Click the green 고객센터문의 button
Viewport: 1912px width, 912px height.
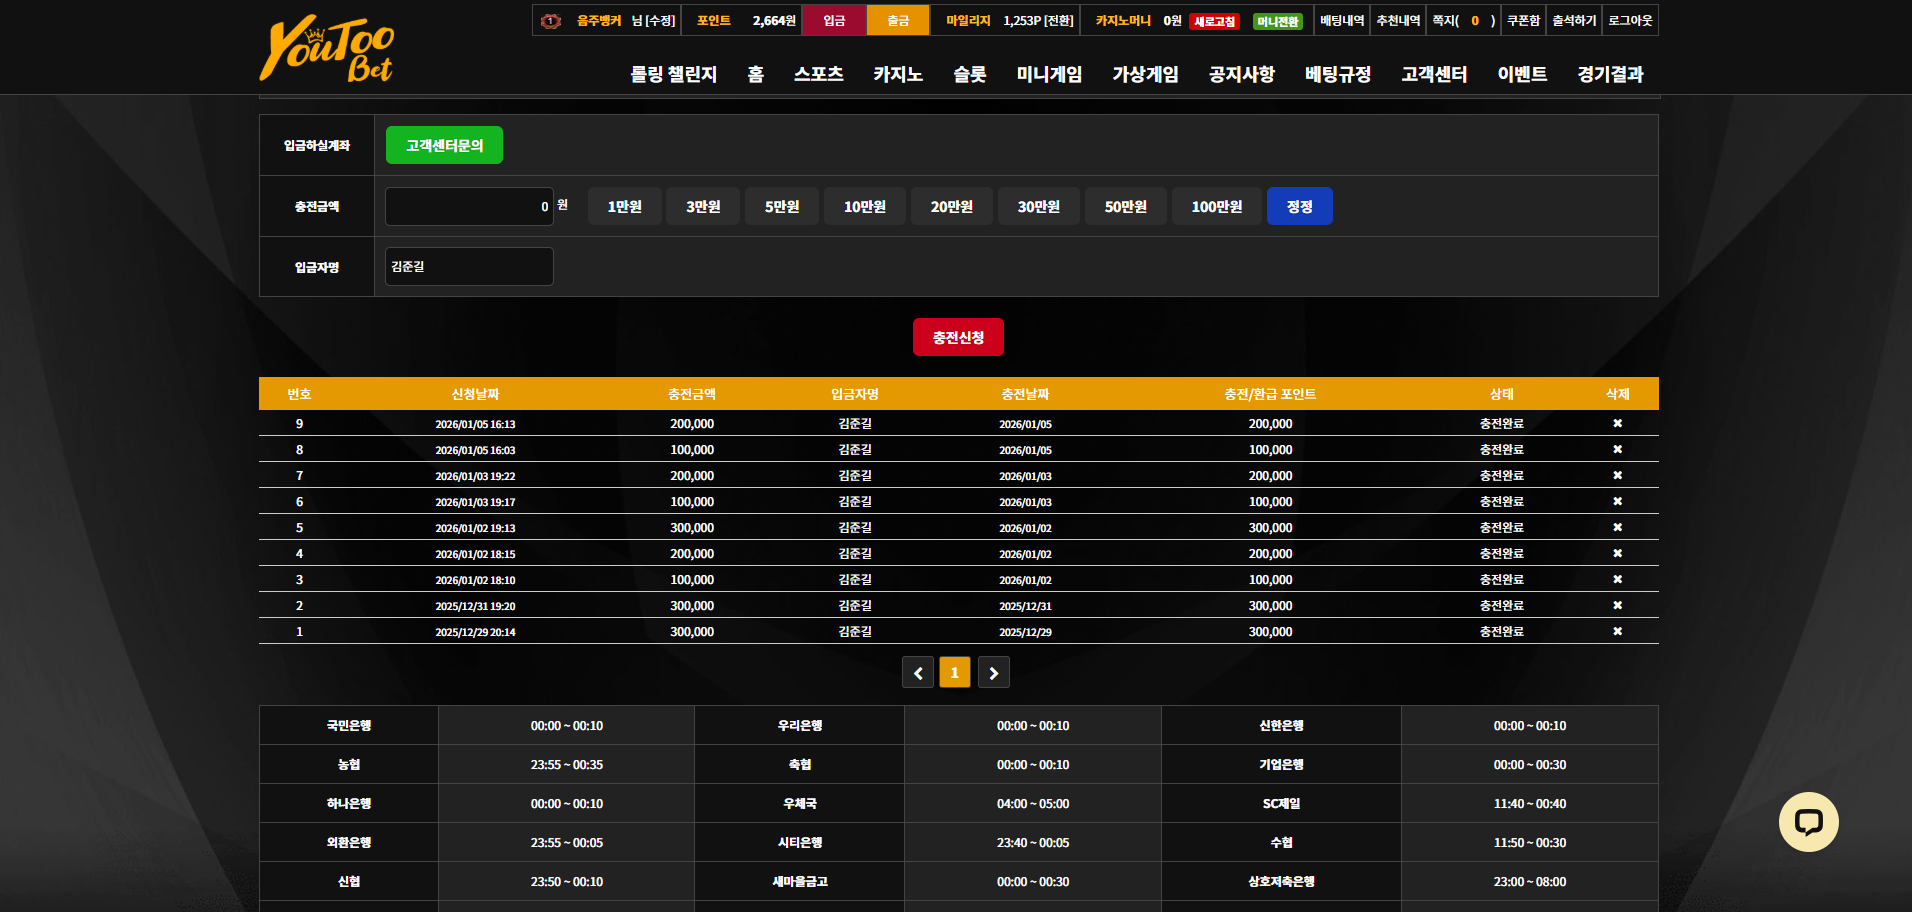coord(444,145)
